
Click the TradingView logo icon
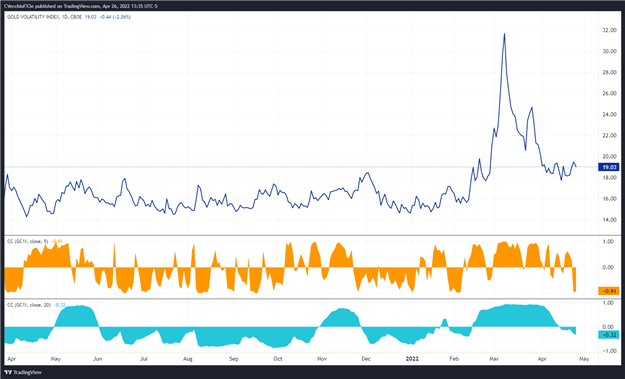[8, 372]
